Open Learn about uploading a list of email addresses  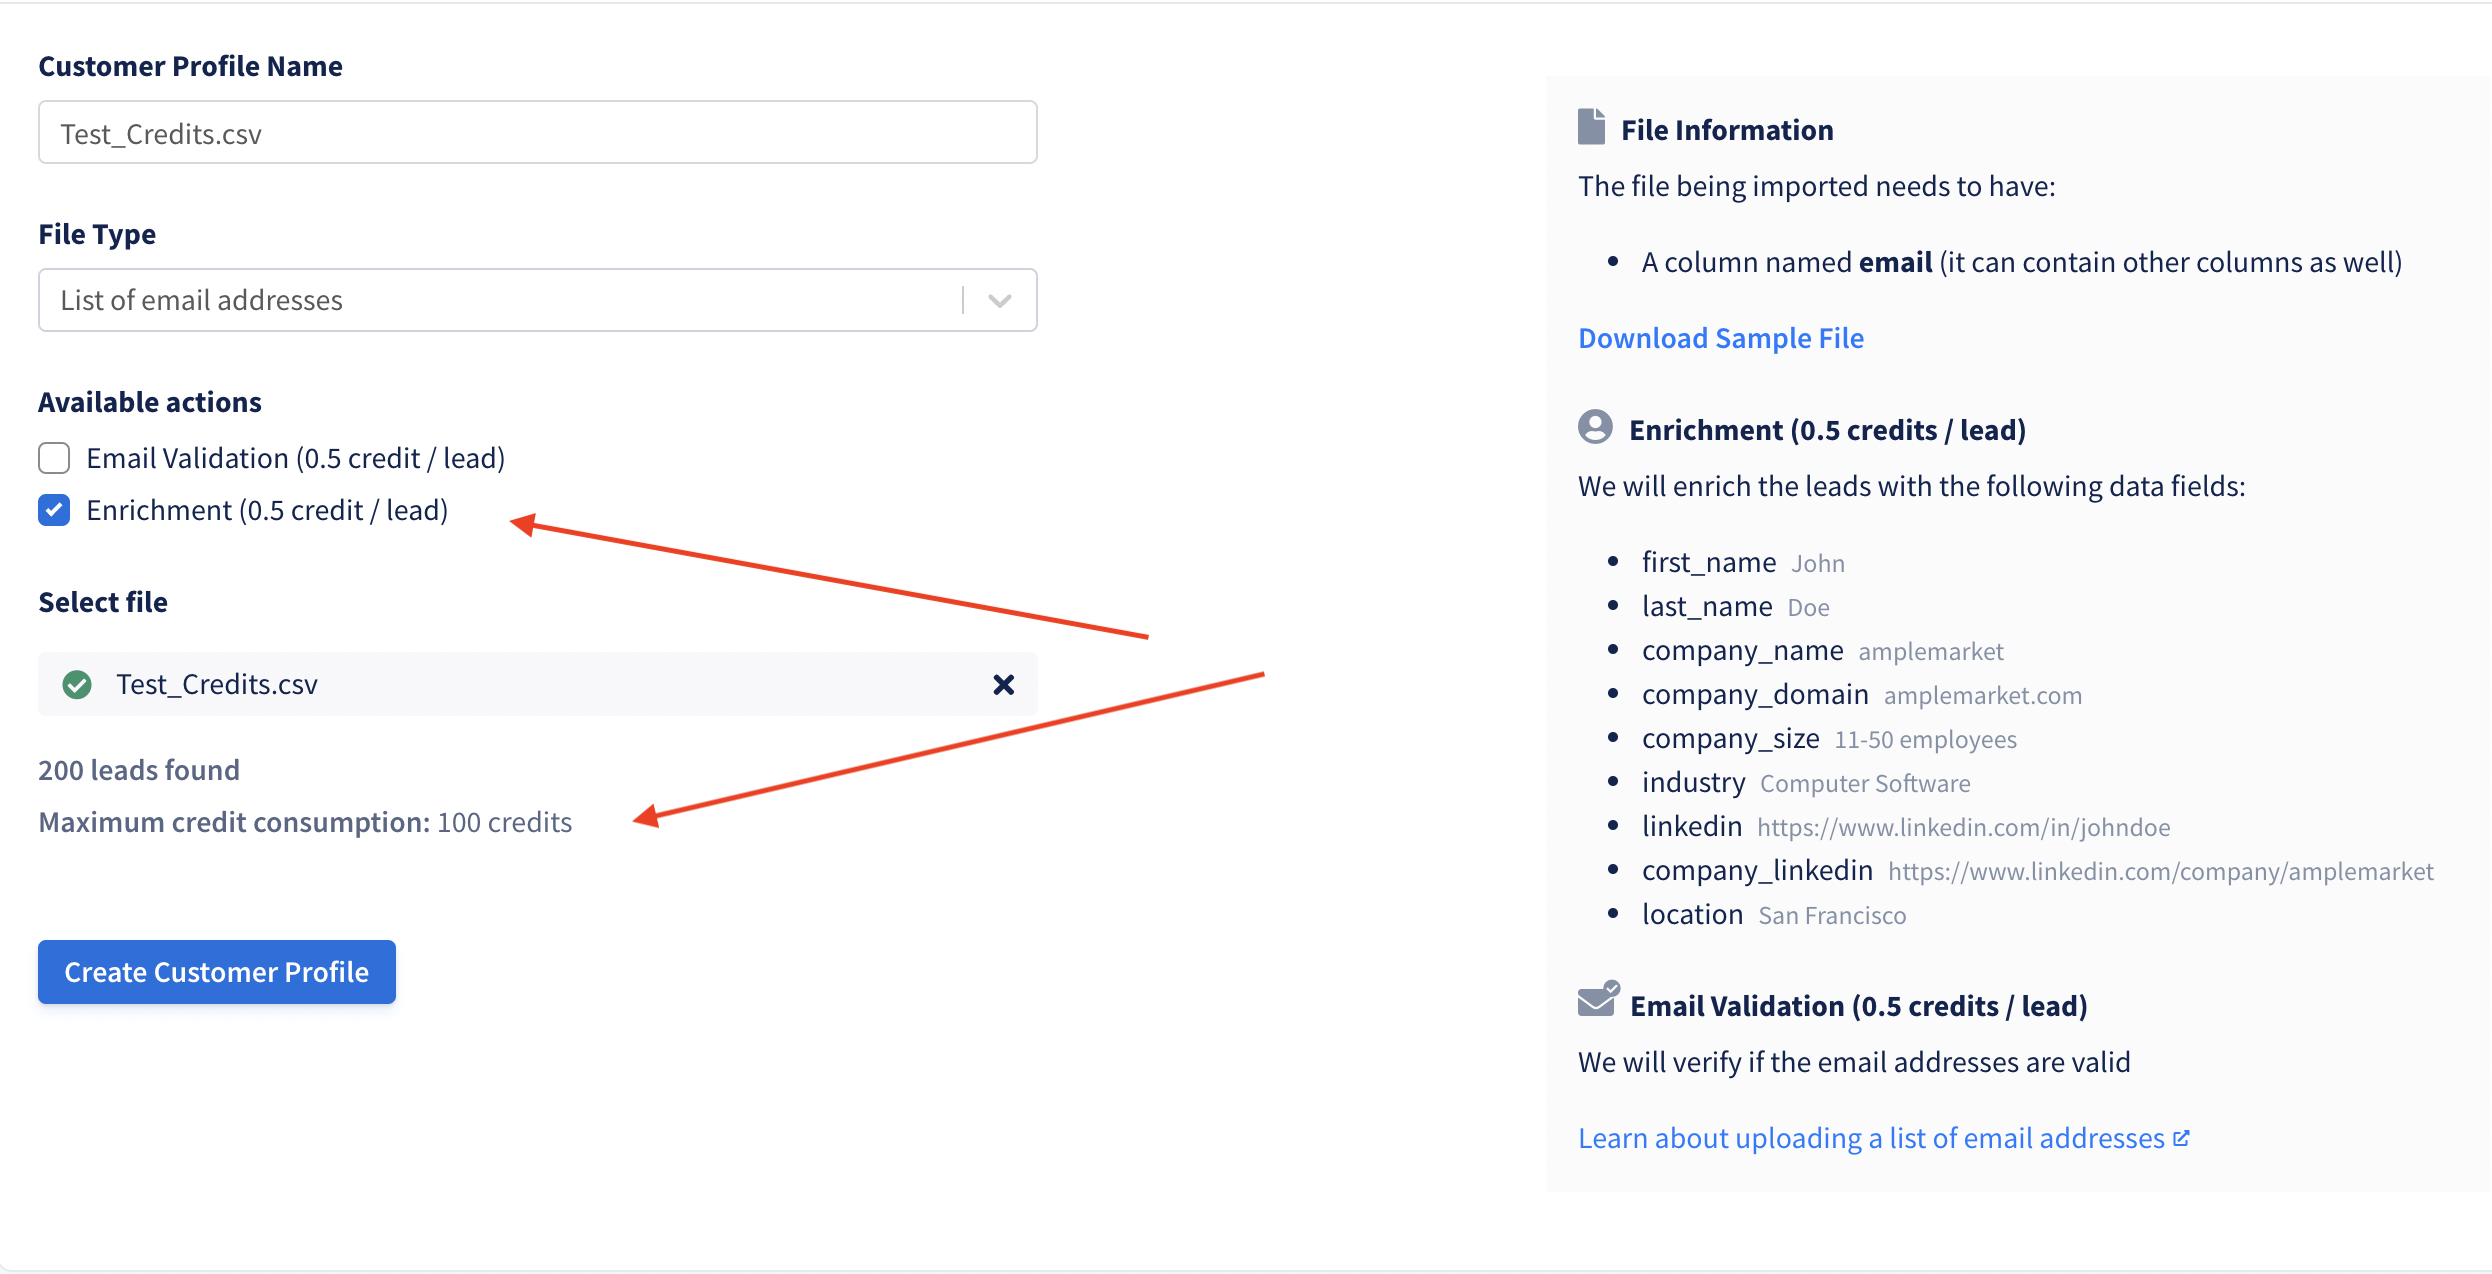coord(1871,1138)
